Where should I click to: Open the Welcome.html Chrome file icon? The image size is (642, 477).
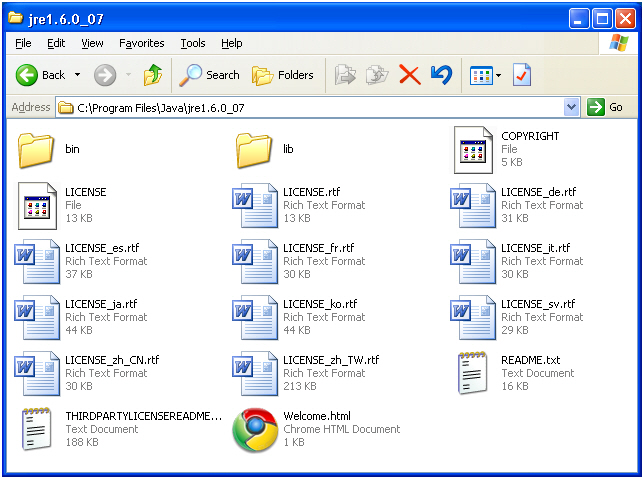point(254,429)
